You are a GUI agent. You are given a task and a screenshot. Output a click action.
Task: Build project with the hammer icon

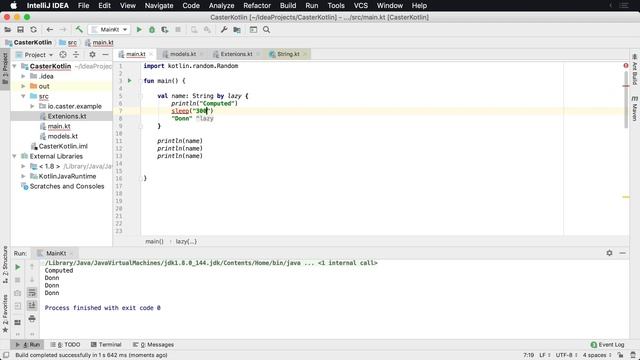[79, 30]
